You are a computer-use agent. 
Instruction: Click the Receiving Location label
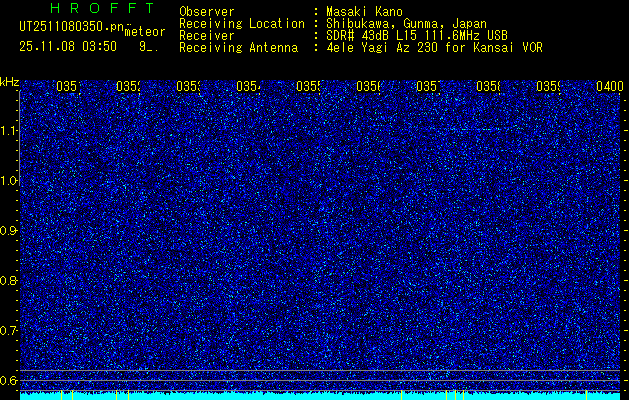[242, 24]
